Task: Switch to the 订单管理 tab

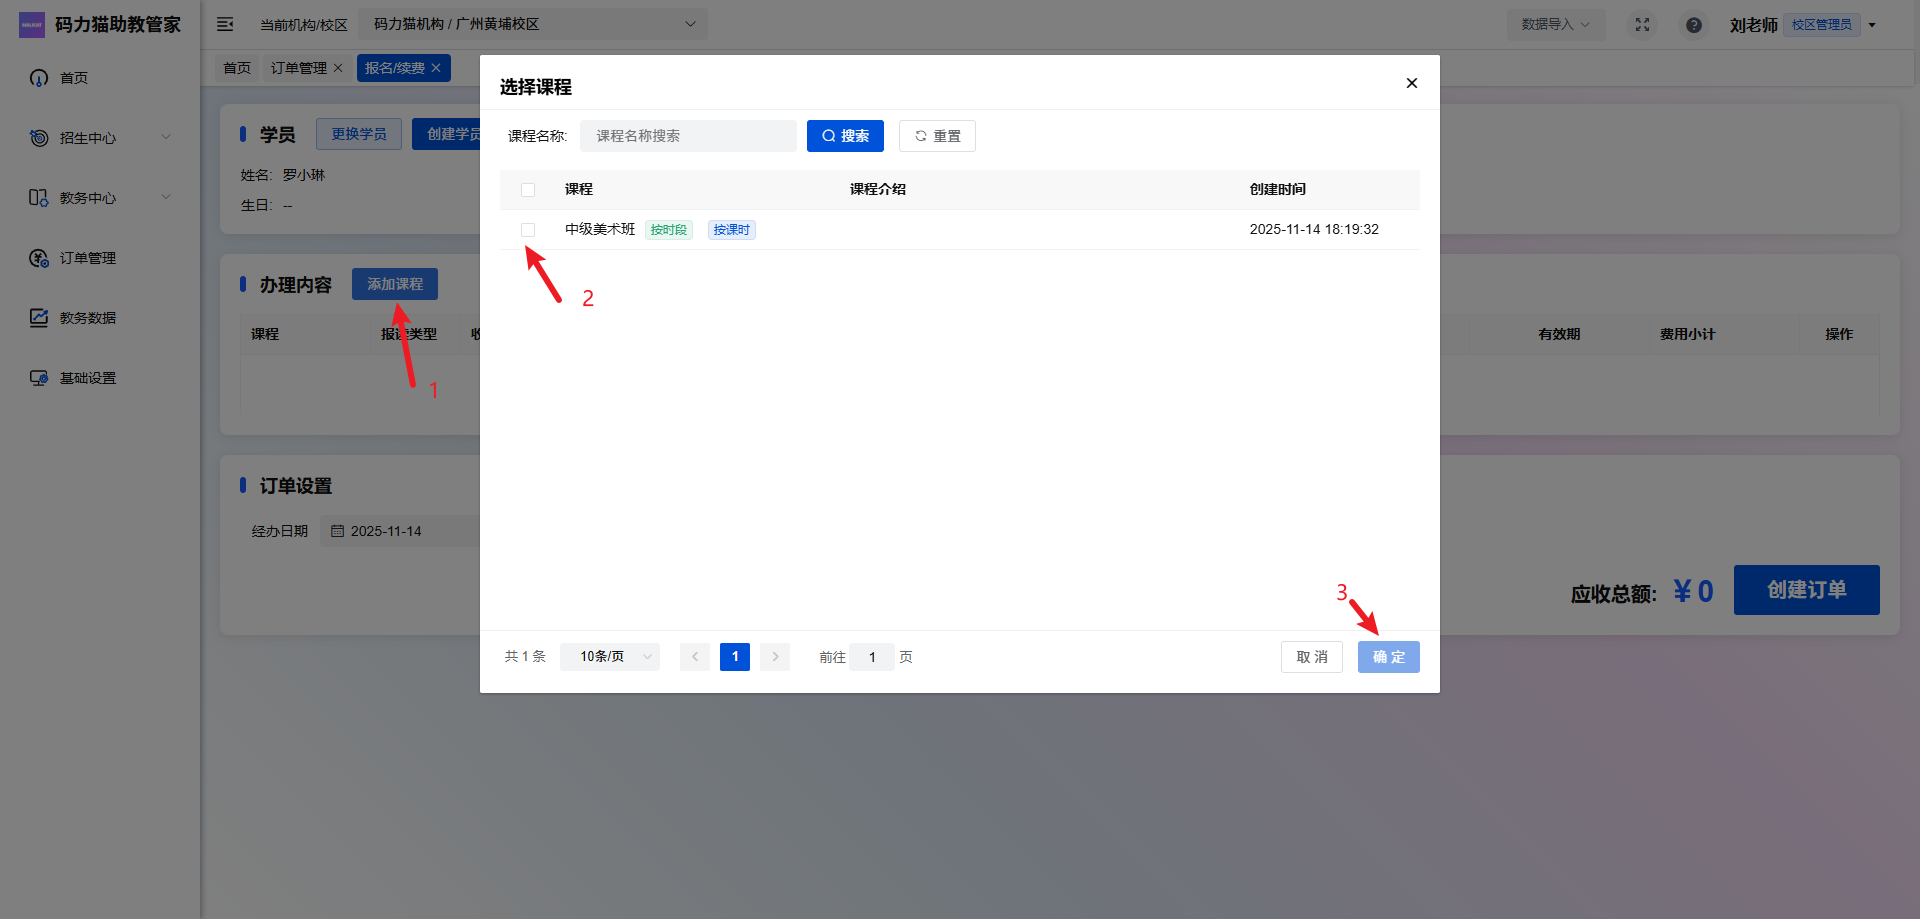Action: [x=298, y=68]
